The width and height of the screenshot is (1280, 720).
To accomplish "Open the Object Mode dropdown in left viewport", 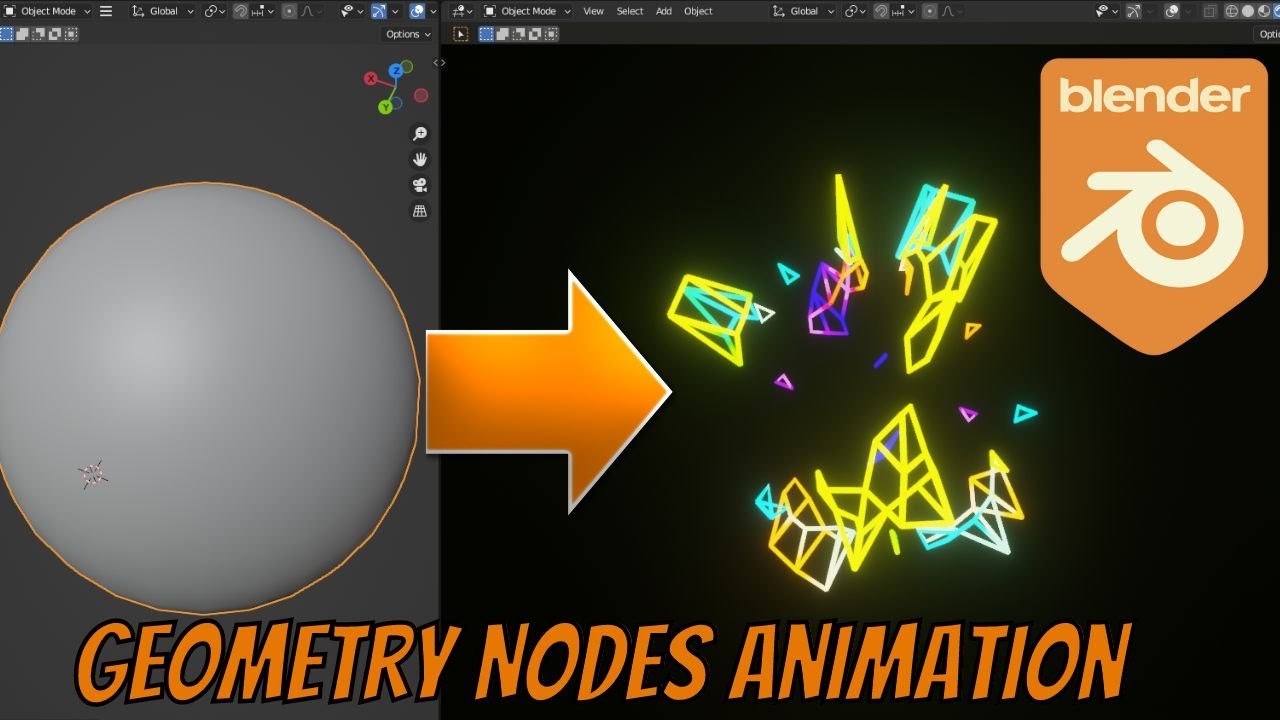I will coord(47,11).
